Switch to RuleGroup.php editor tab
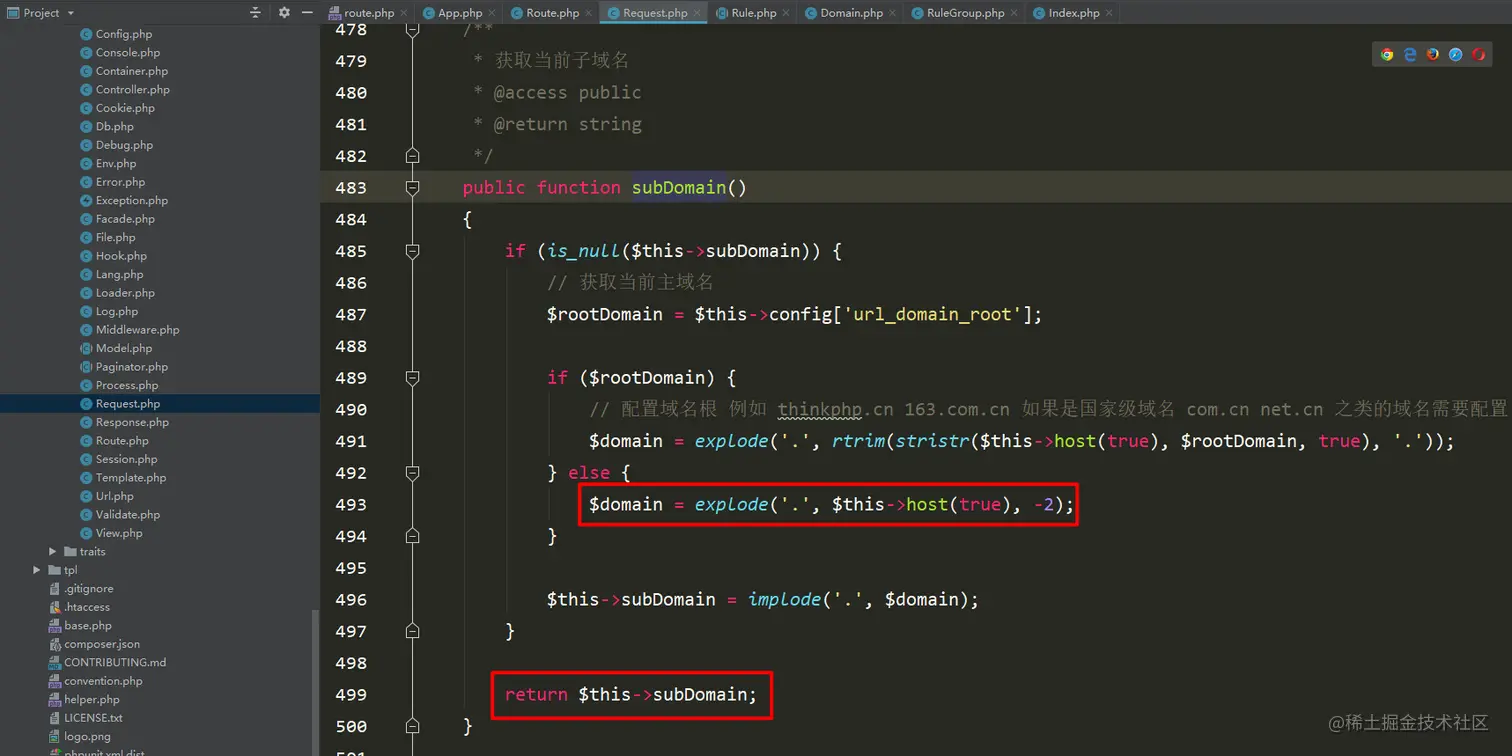1512x756 pixels. (965, 13)
